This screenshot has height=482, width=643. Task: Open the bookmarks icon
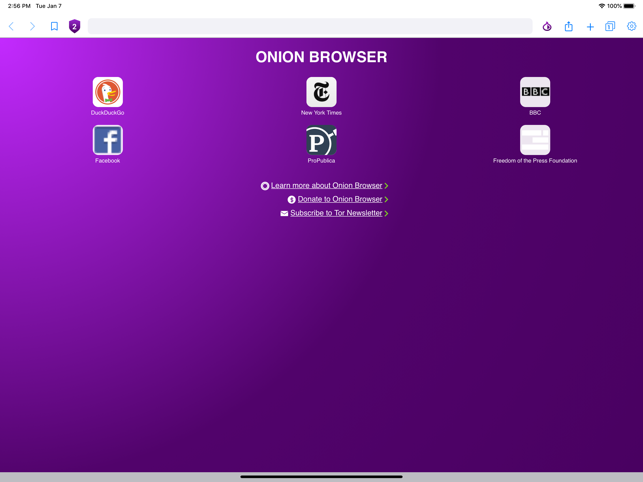54,27
